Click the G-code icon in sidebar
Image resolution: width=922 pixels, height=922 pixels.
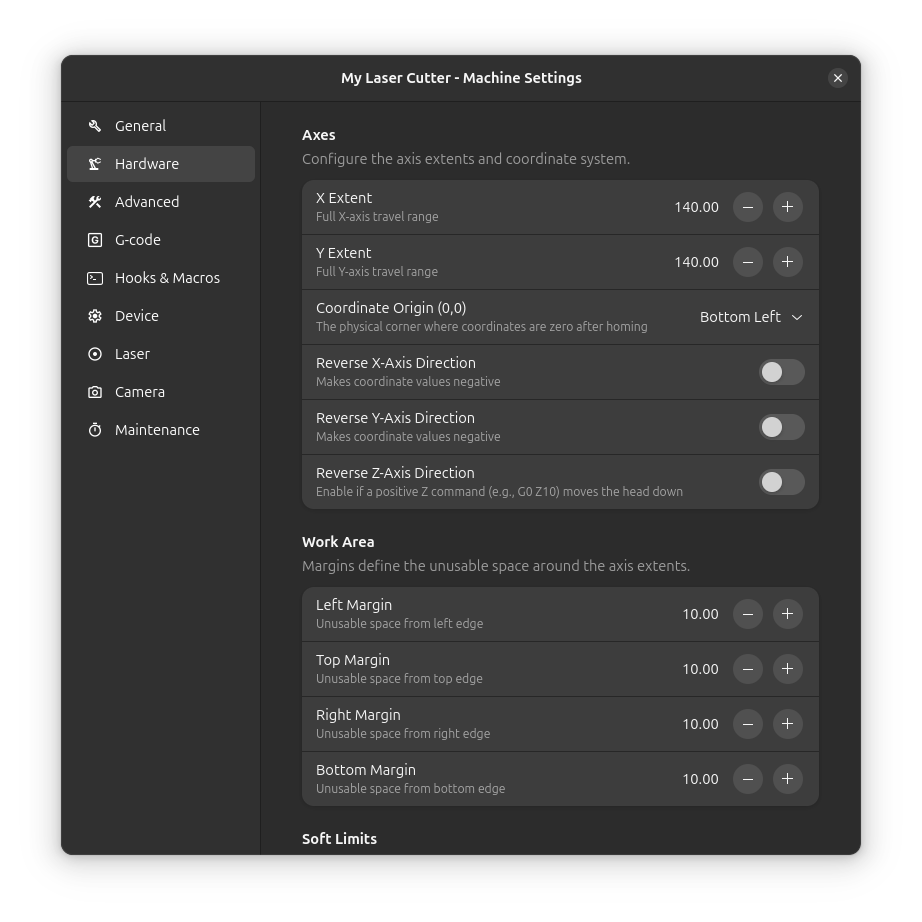[95, 240]
